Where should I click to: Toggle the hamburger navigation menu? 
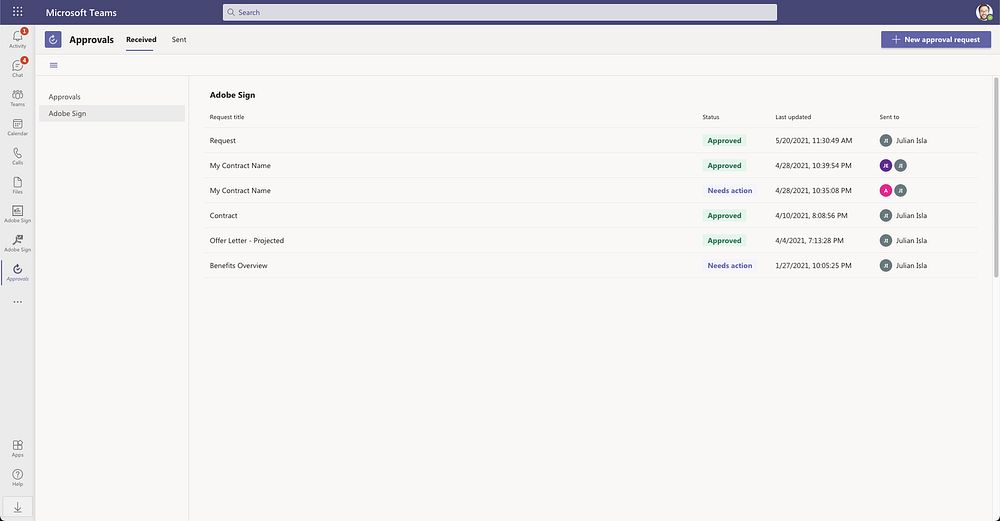click(x=54, y=65)
